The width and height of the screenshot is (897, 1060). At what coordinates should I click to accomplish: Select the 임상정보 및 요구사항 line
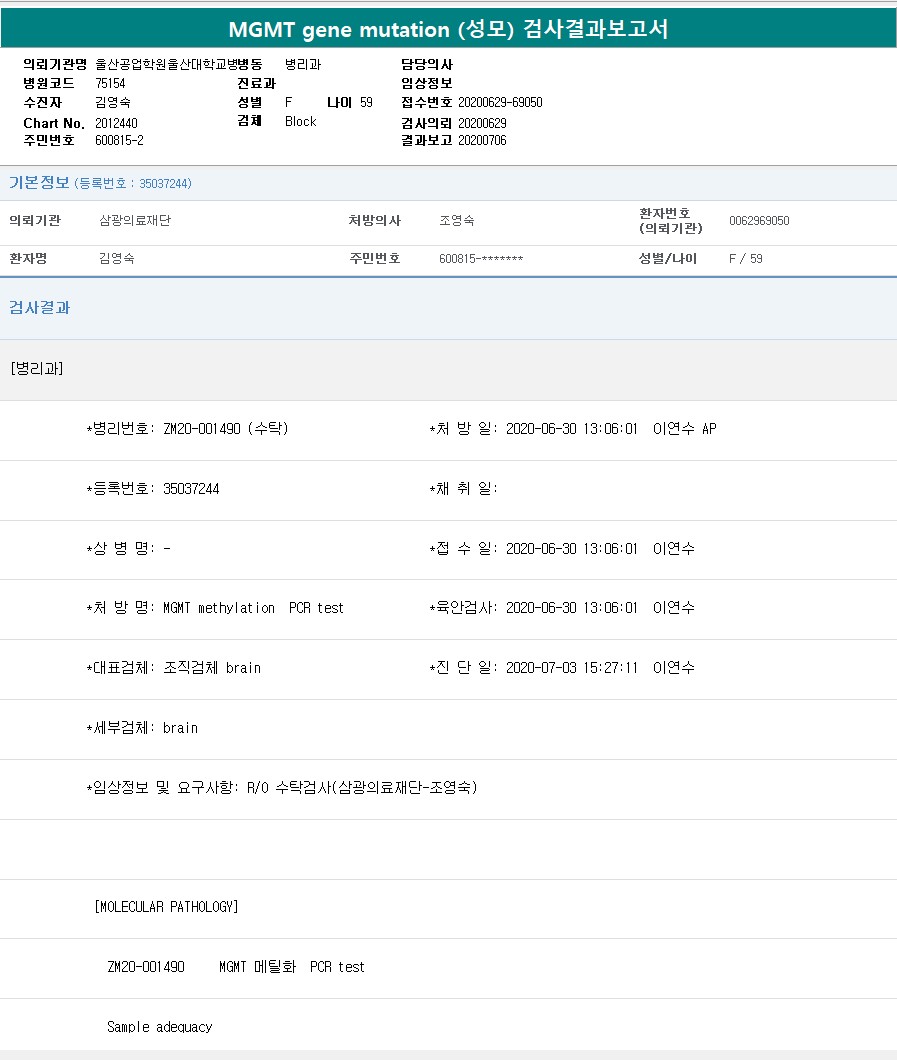coord(282,788)
